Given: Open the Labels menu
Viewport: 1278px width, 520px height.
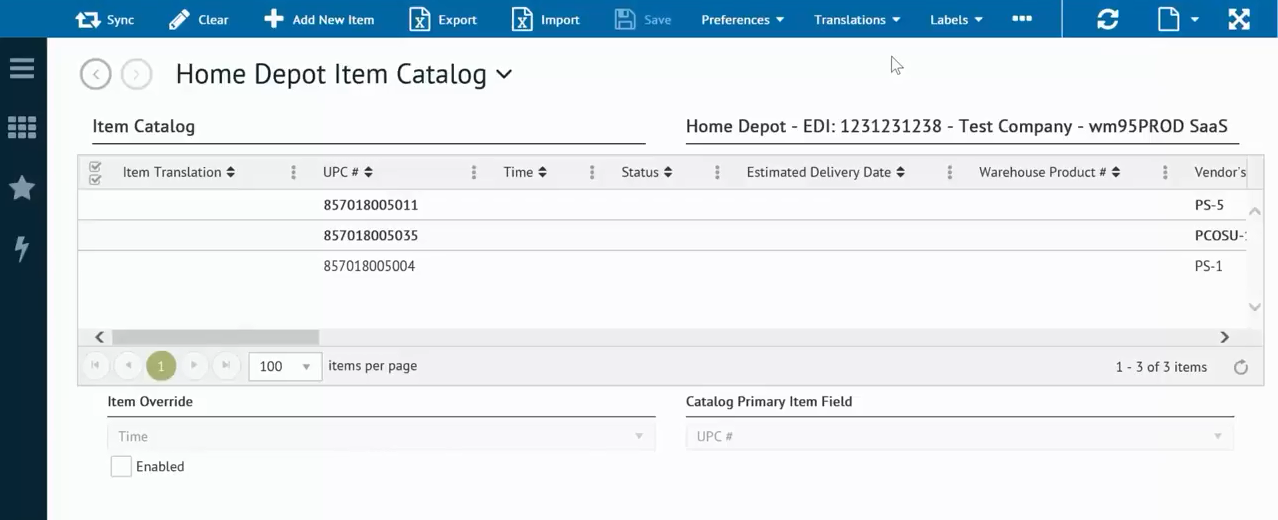Looking at the screenshot, I should (956, 19).
